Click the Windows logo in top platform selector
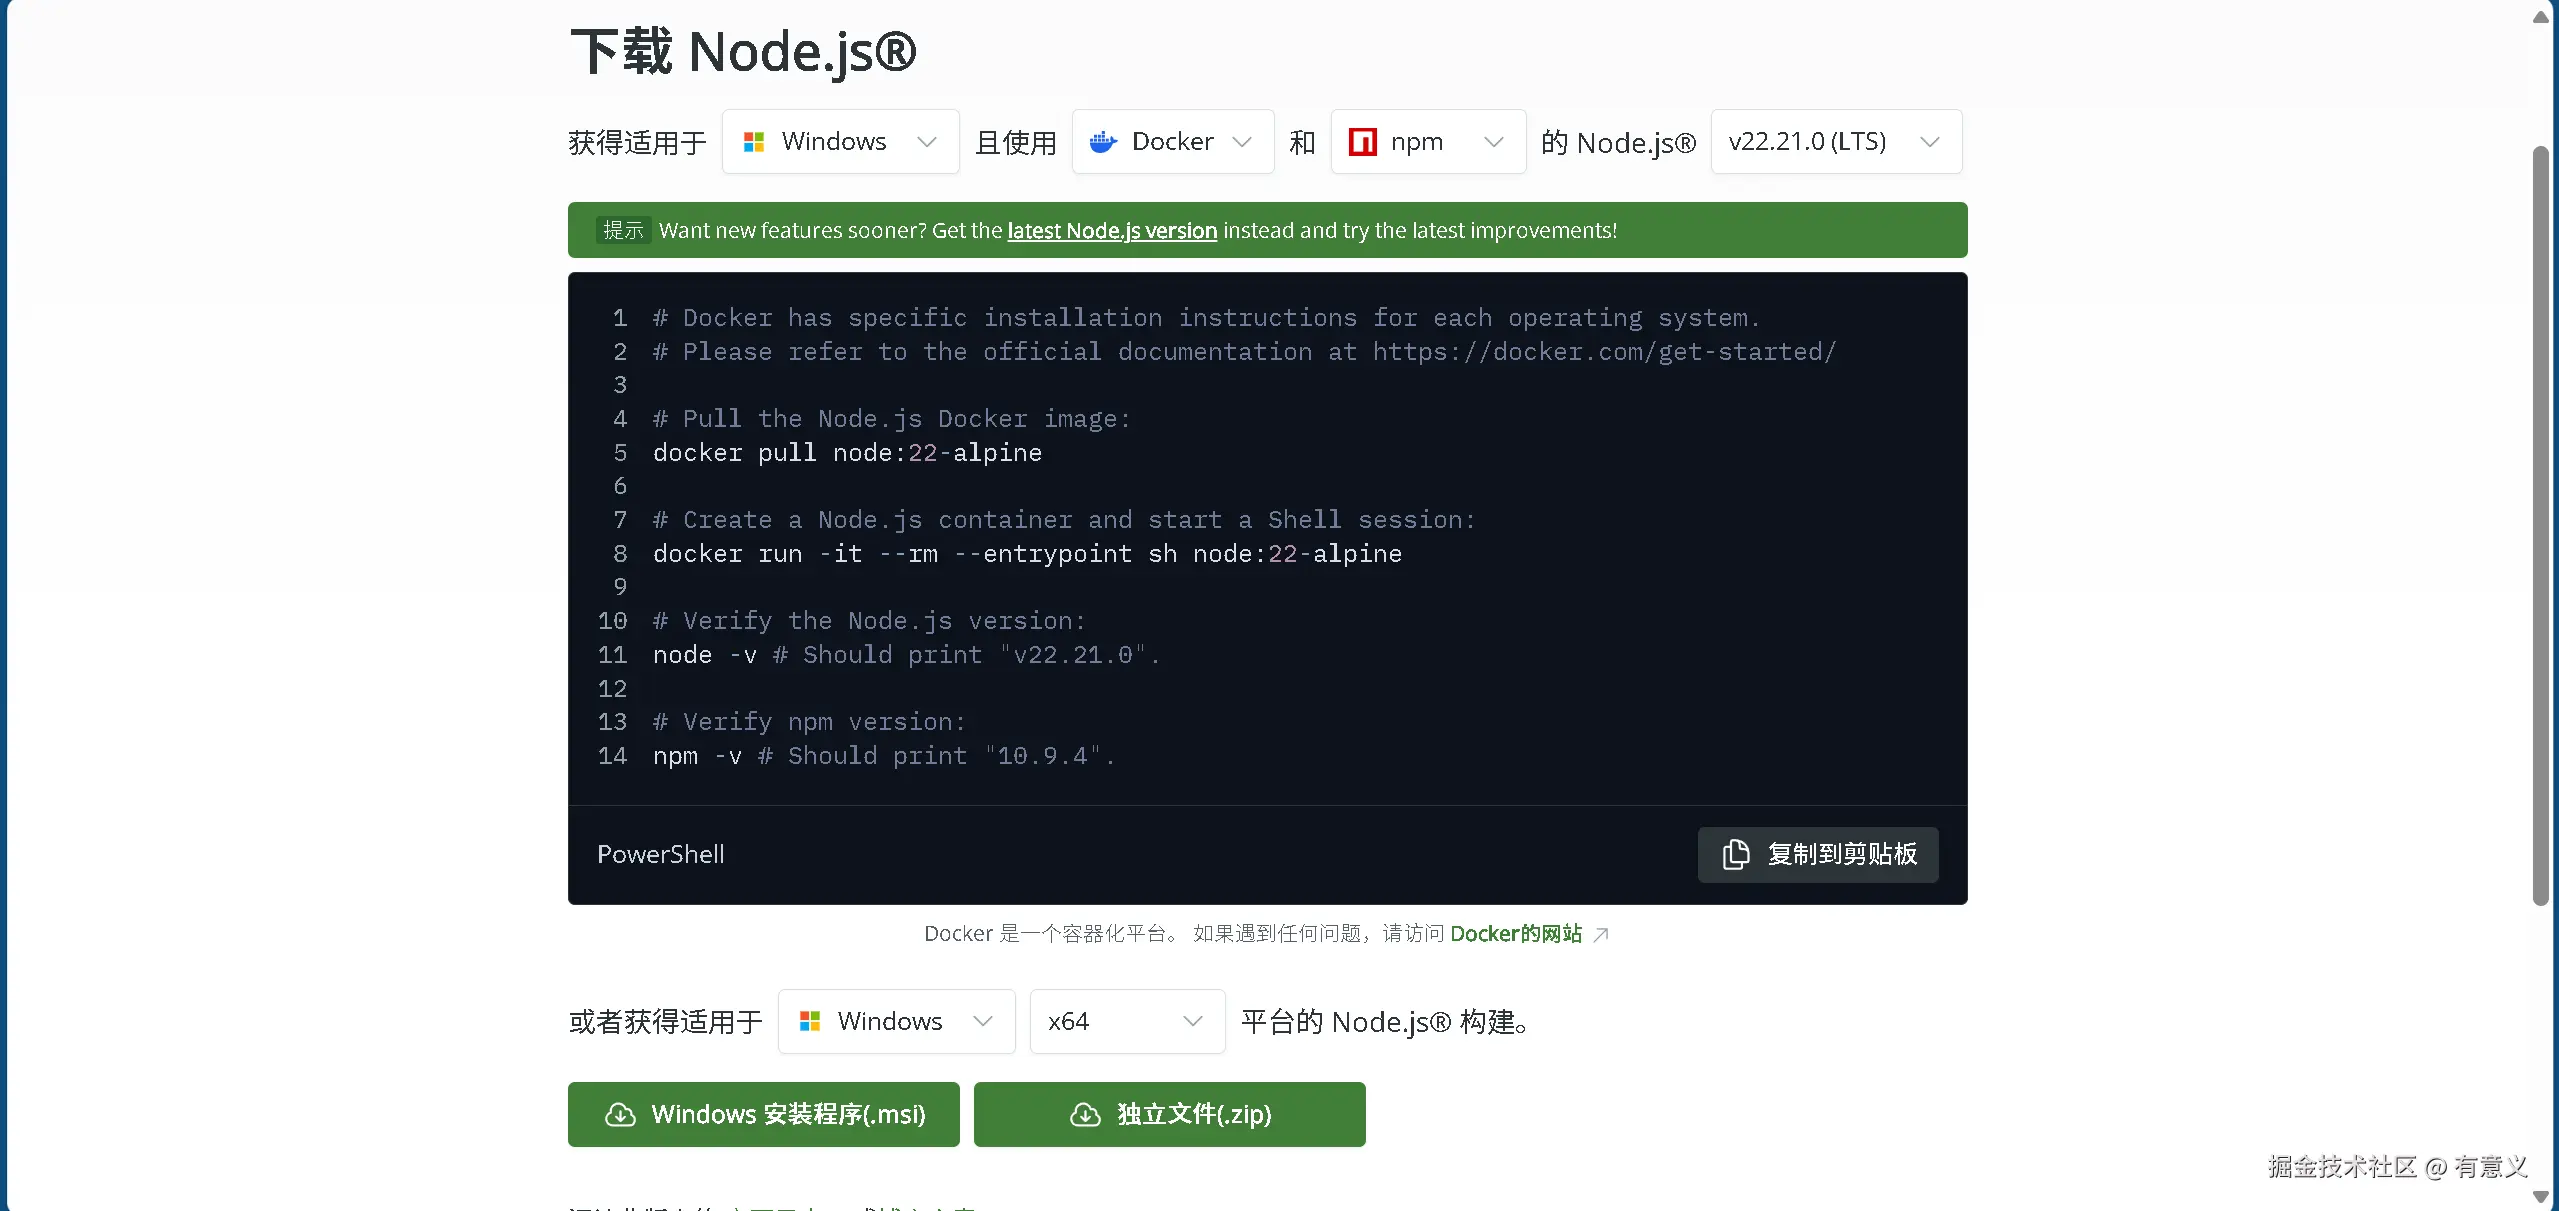Image resolution: width=2559 pixels, height=1211 pixels. (754, 142)
